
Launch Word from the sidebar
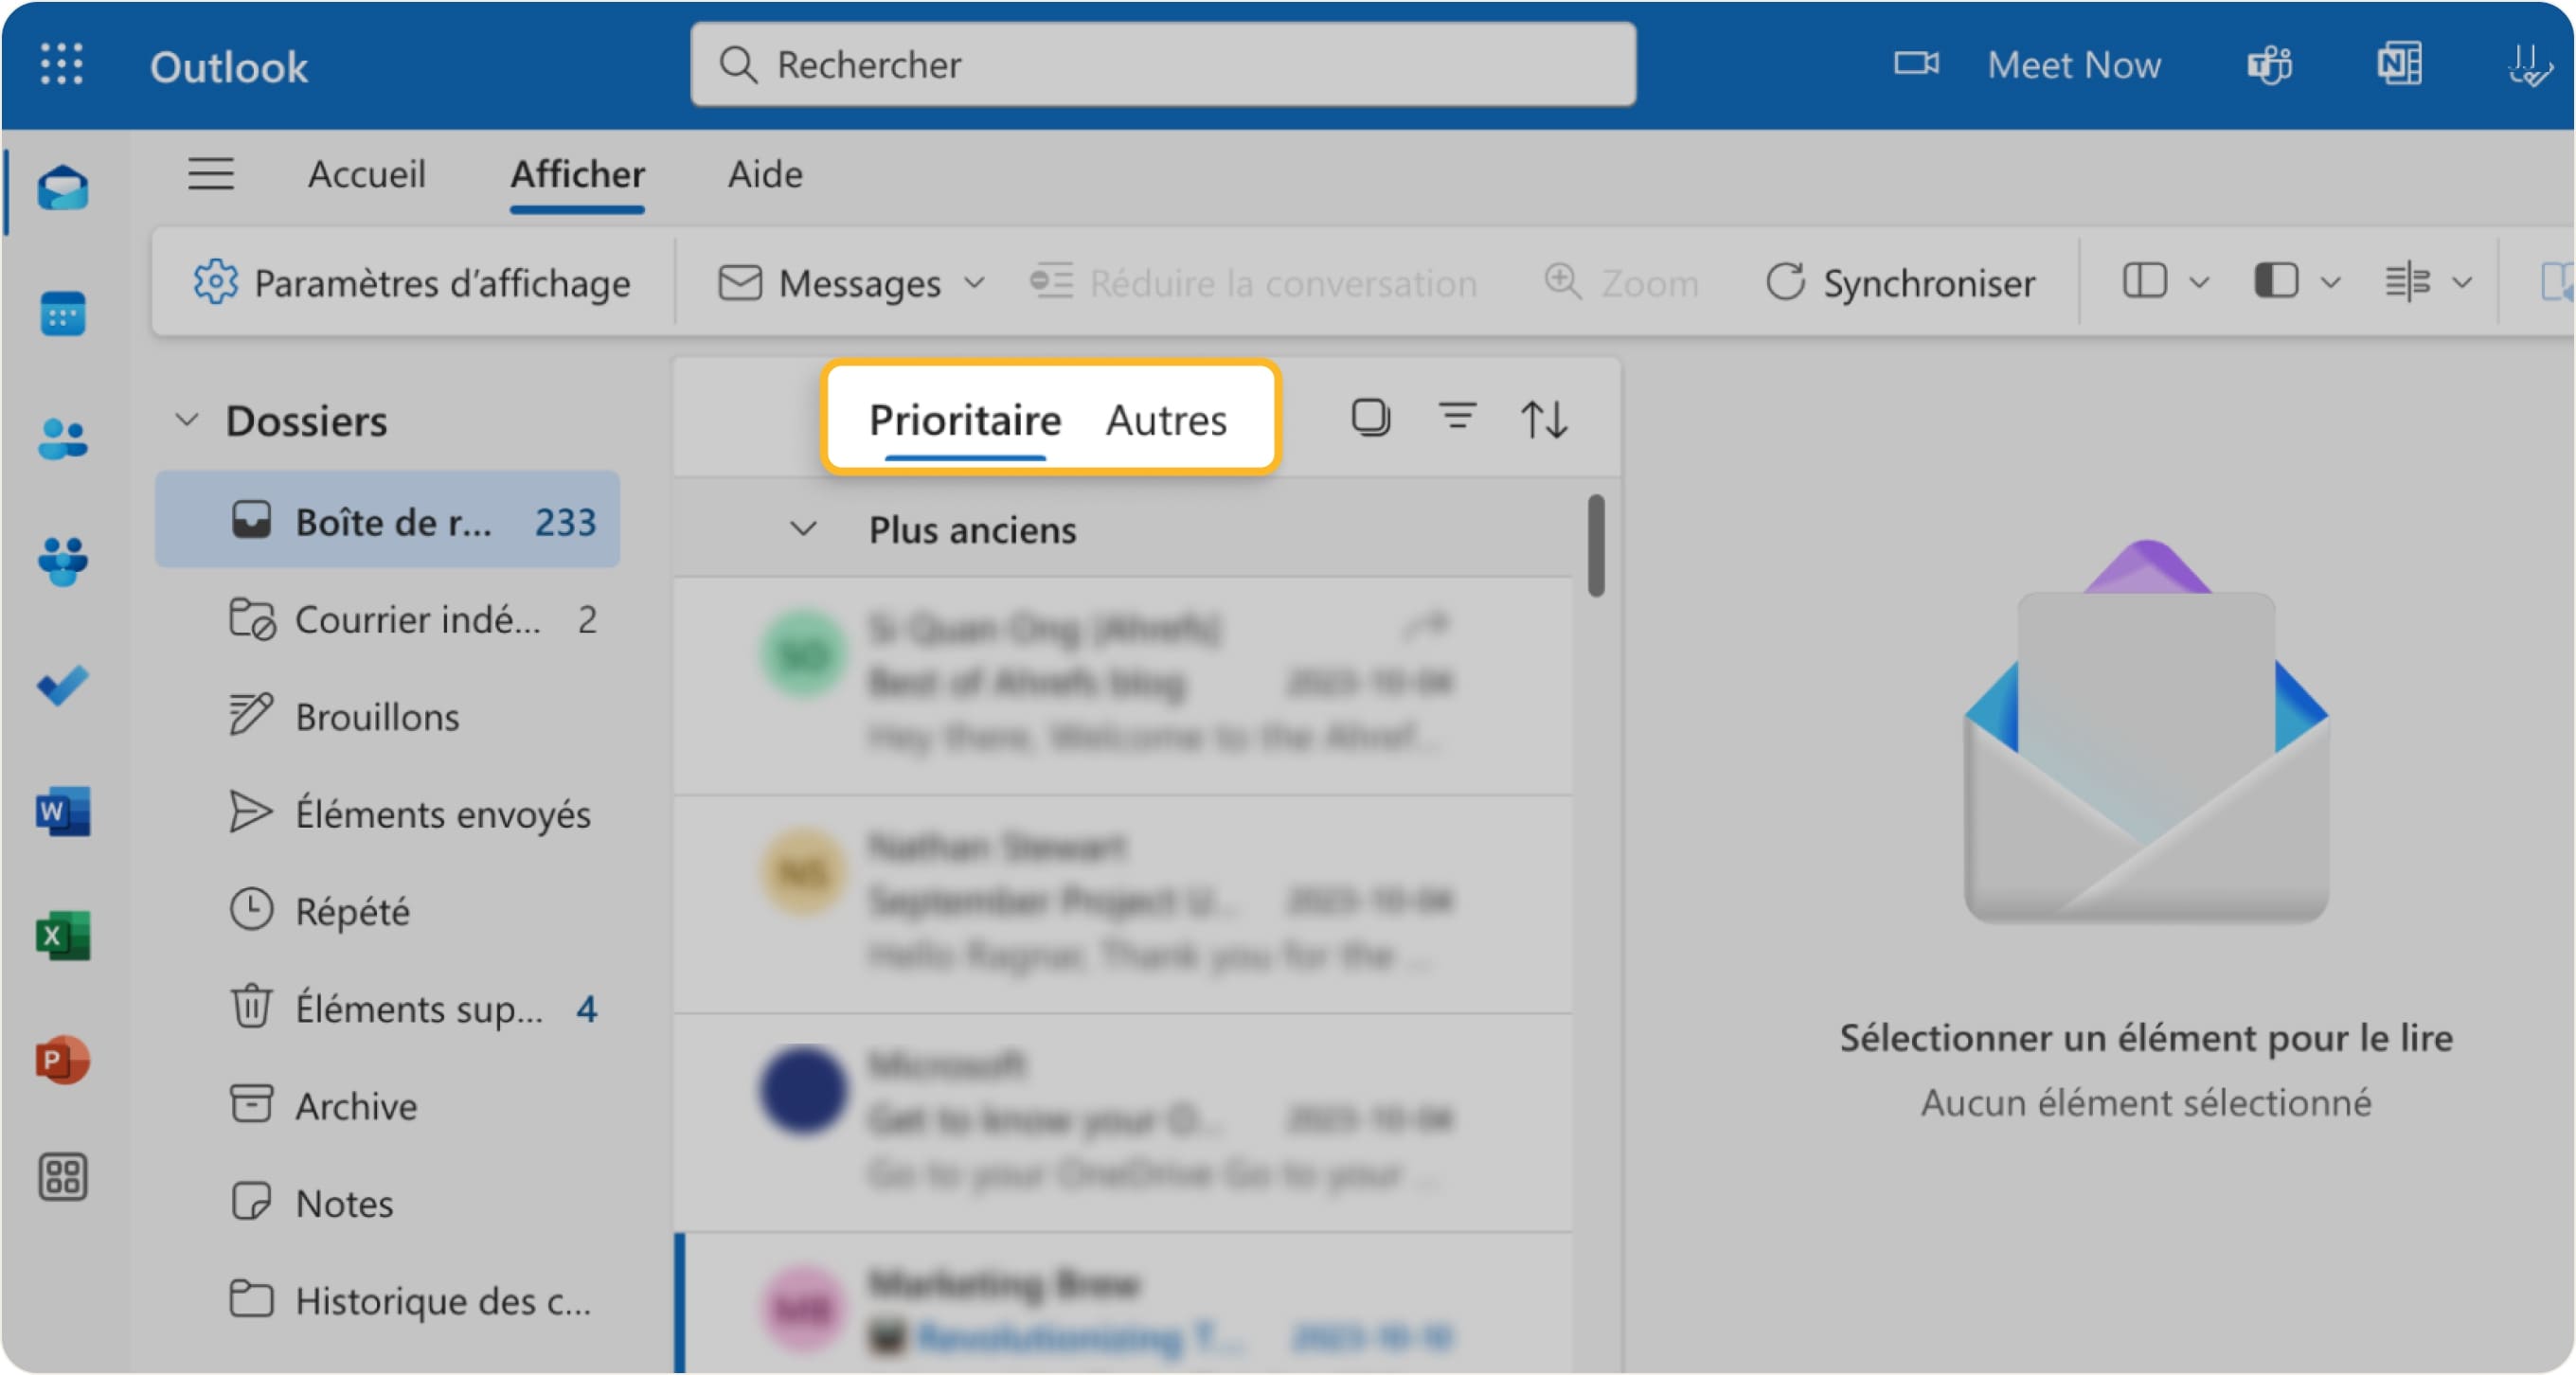pyautogui.click(x=63, y=810)
